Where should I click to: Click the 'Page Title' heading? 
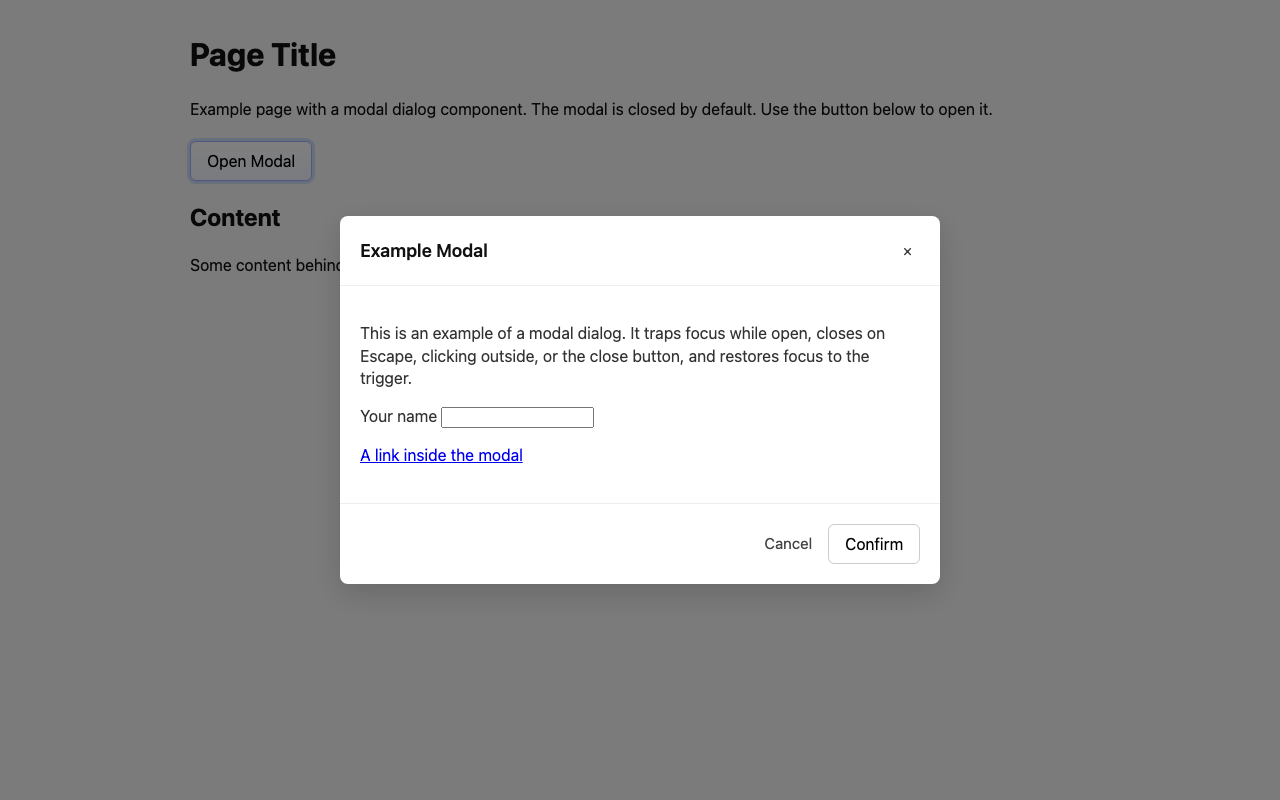pyautogui.click(x=262, y=55)
